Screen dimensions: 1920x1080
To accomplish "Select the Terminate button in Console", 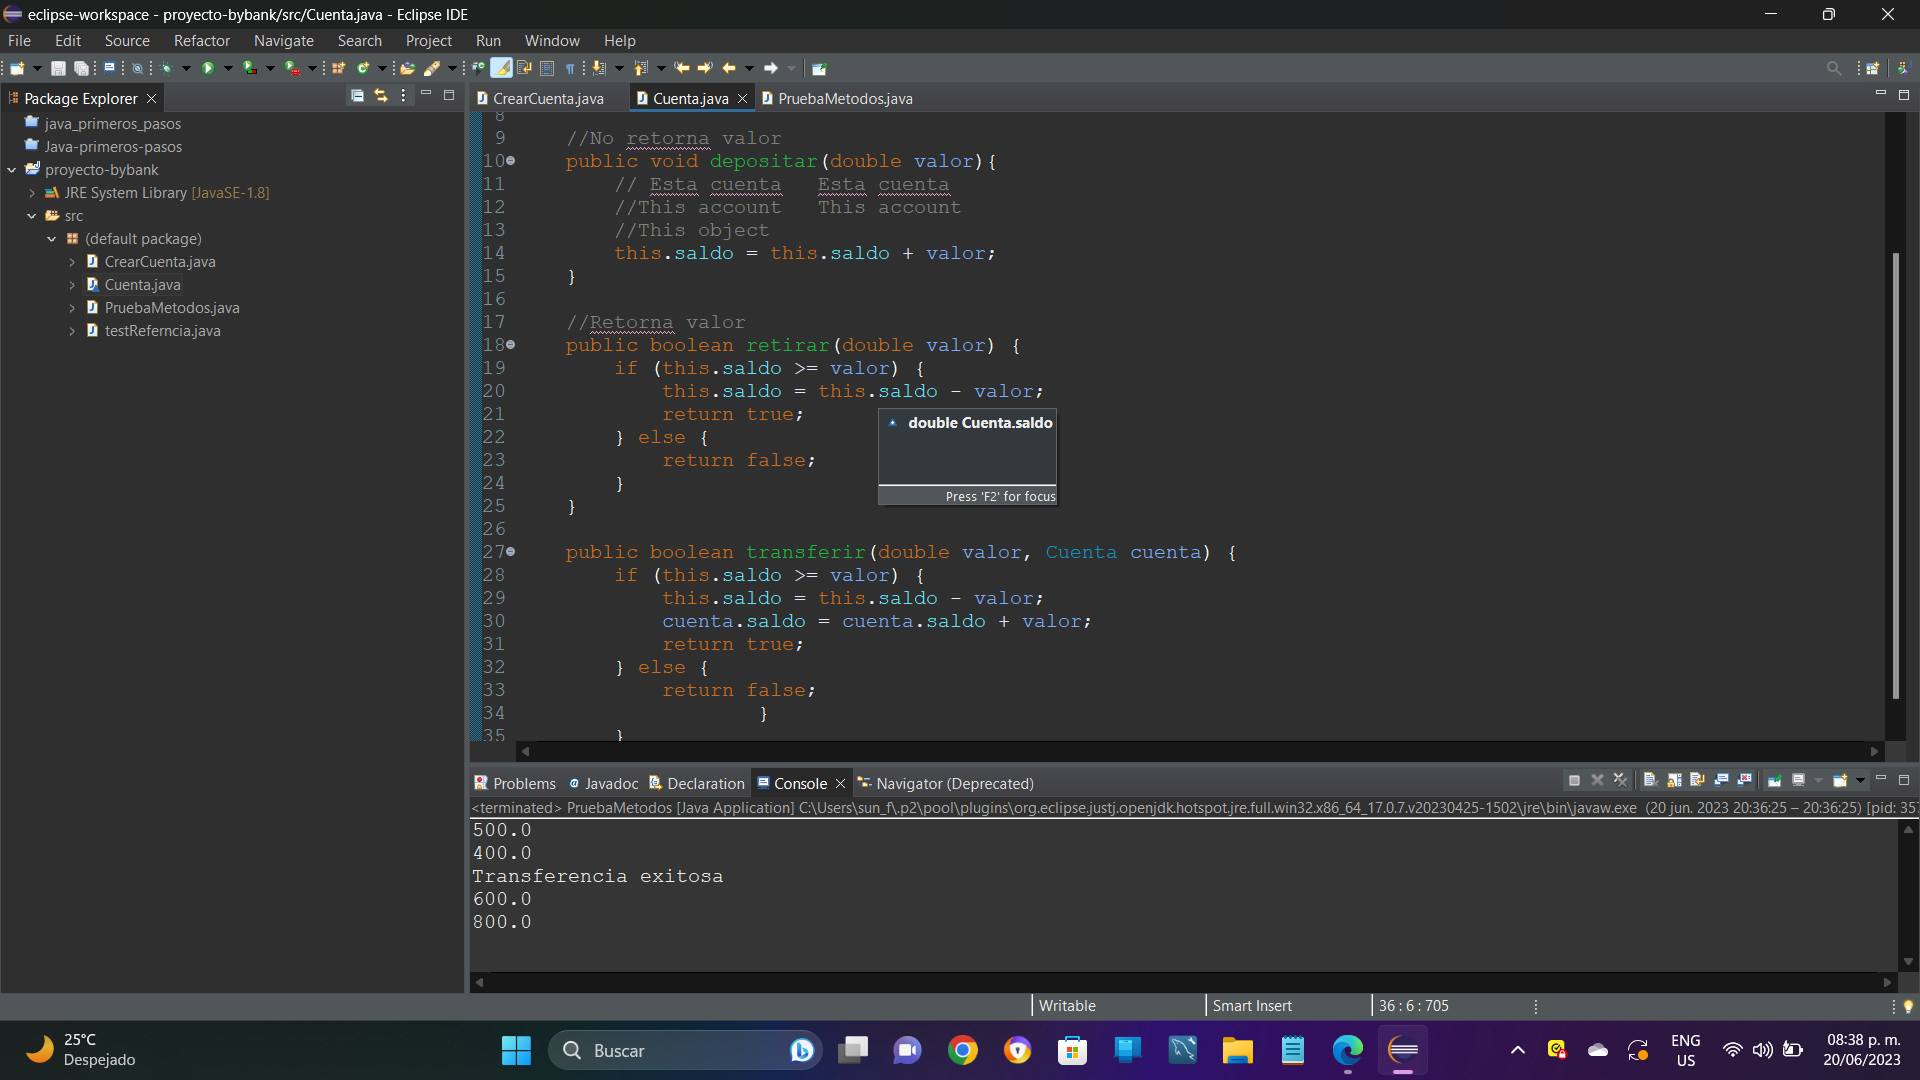I will (1571, 782).
